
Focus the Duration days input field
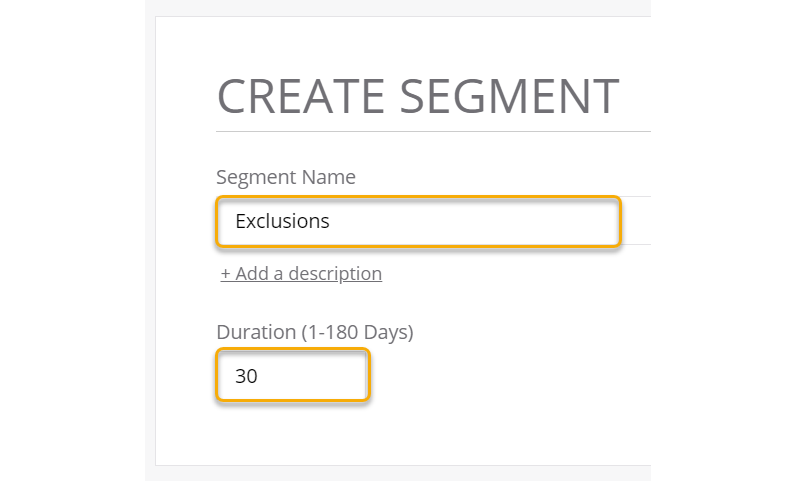pyautogui.click(x=292, y=376)
